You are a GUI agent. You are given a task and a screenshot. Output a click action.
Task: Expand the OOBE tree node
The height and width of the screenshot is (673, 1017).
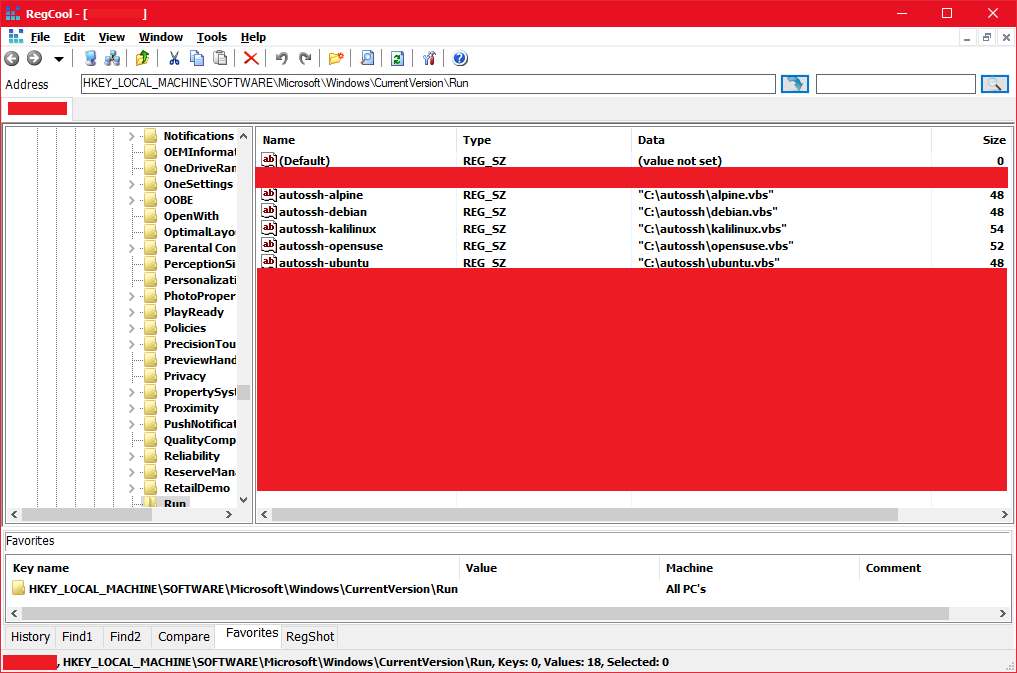pyautogui.click(x=132, y=200)
